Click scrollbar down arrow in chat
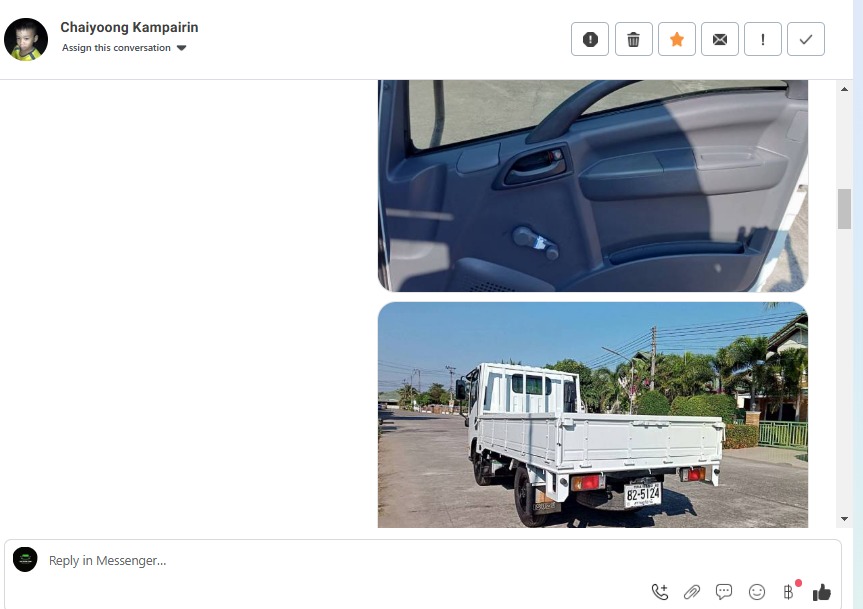Screen dimensions: 863x609 click(x=844, y=518)
